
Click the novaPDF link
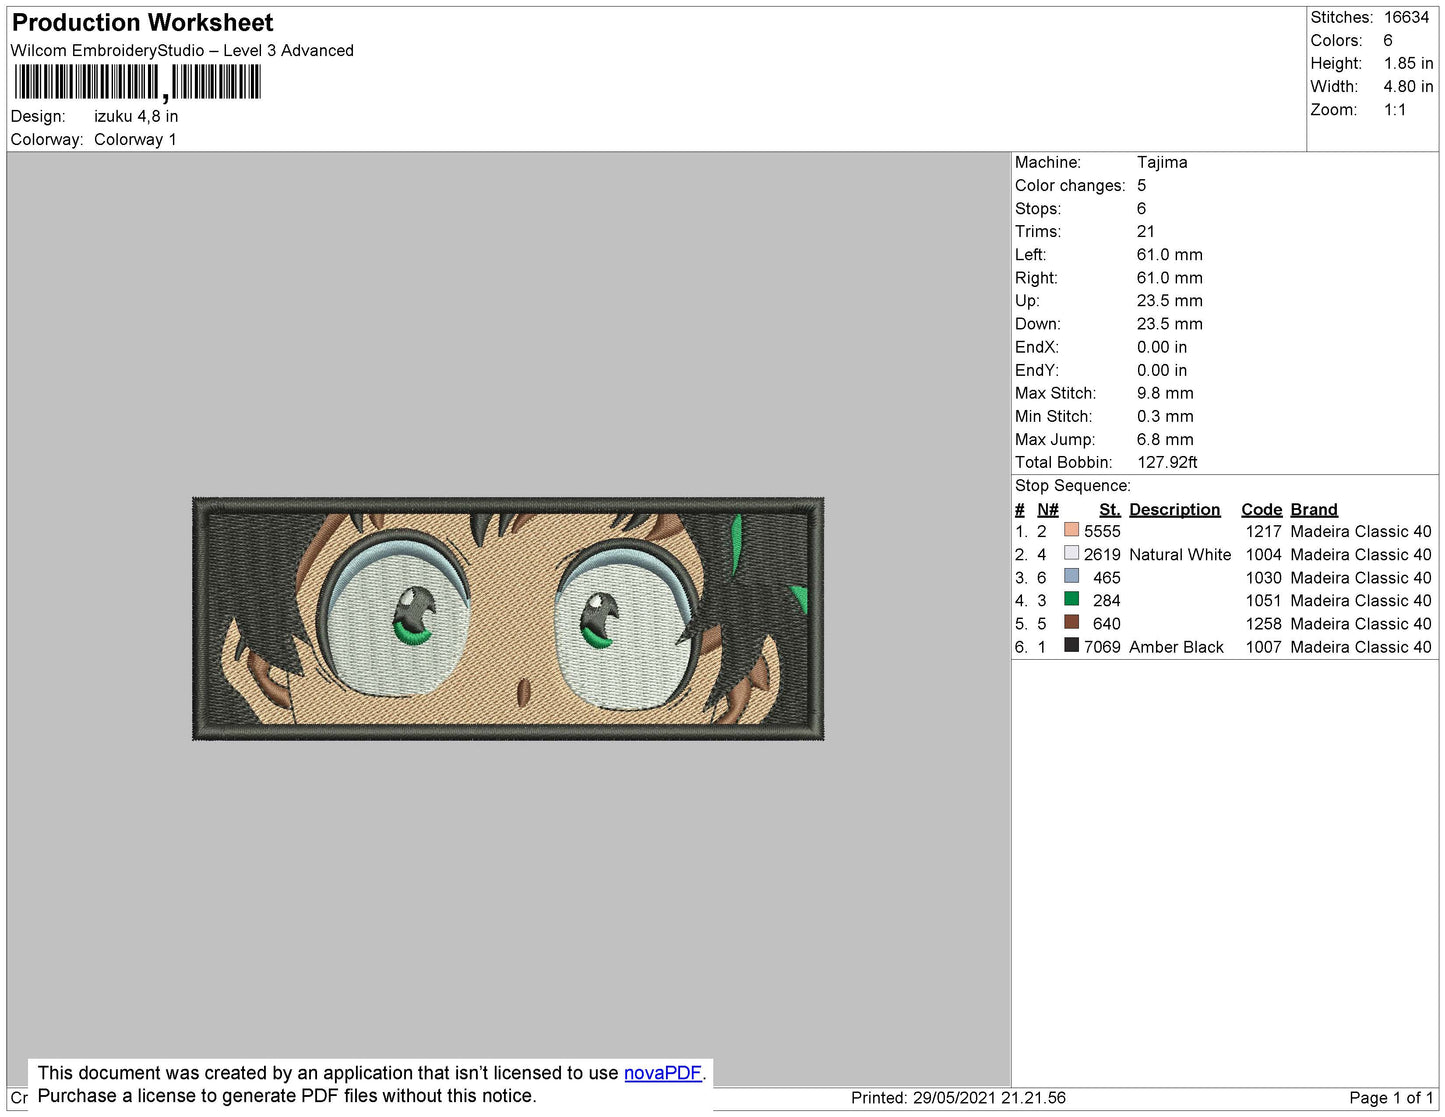[x=663, y=1073]
